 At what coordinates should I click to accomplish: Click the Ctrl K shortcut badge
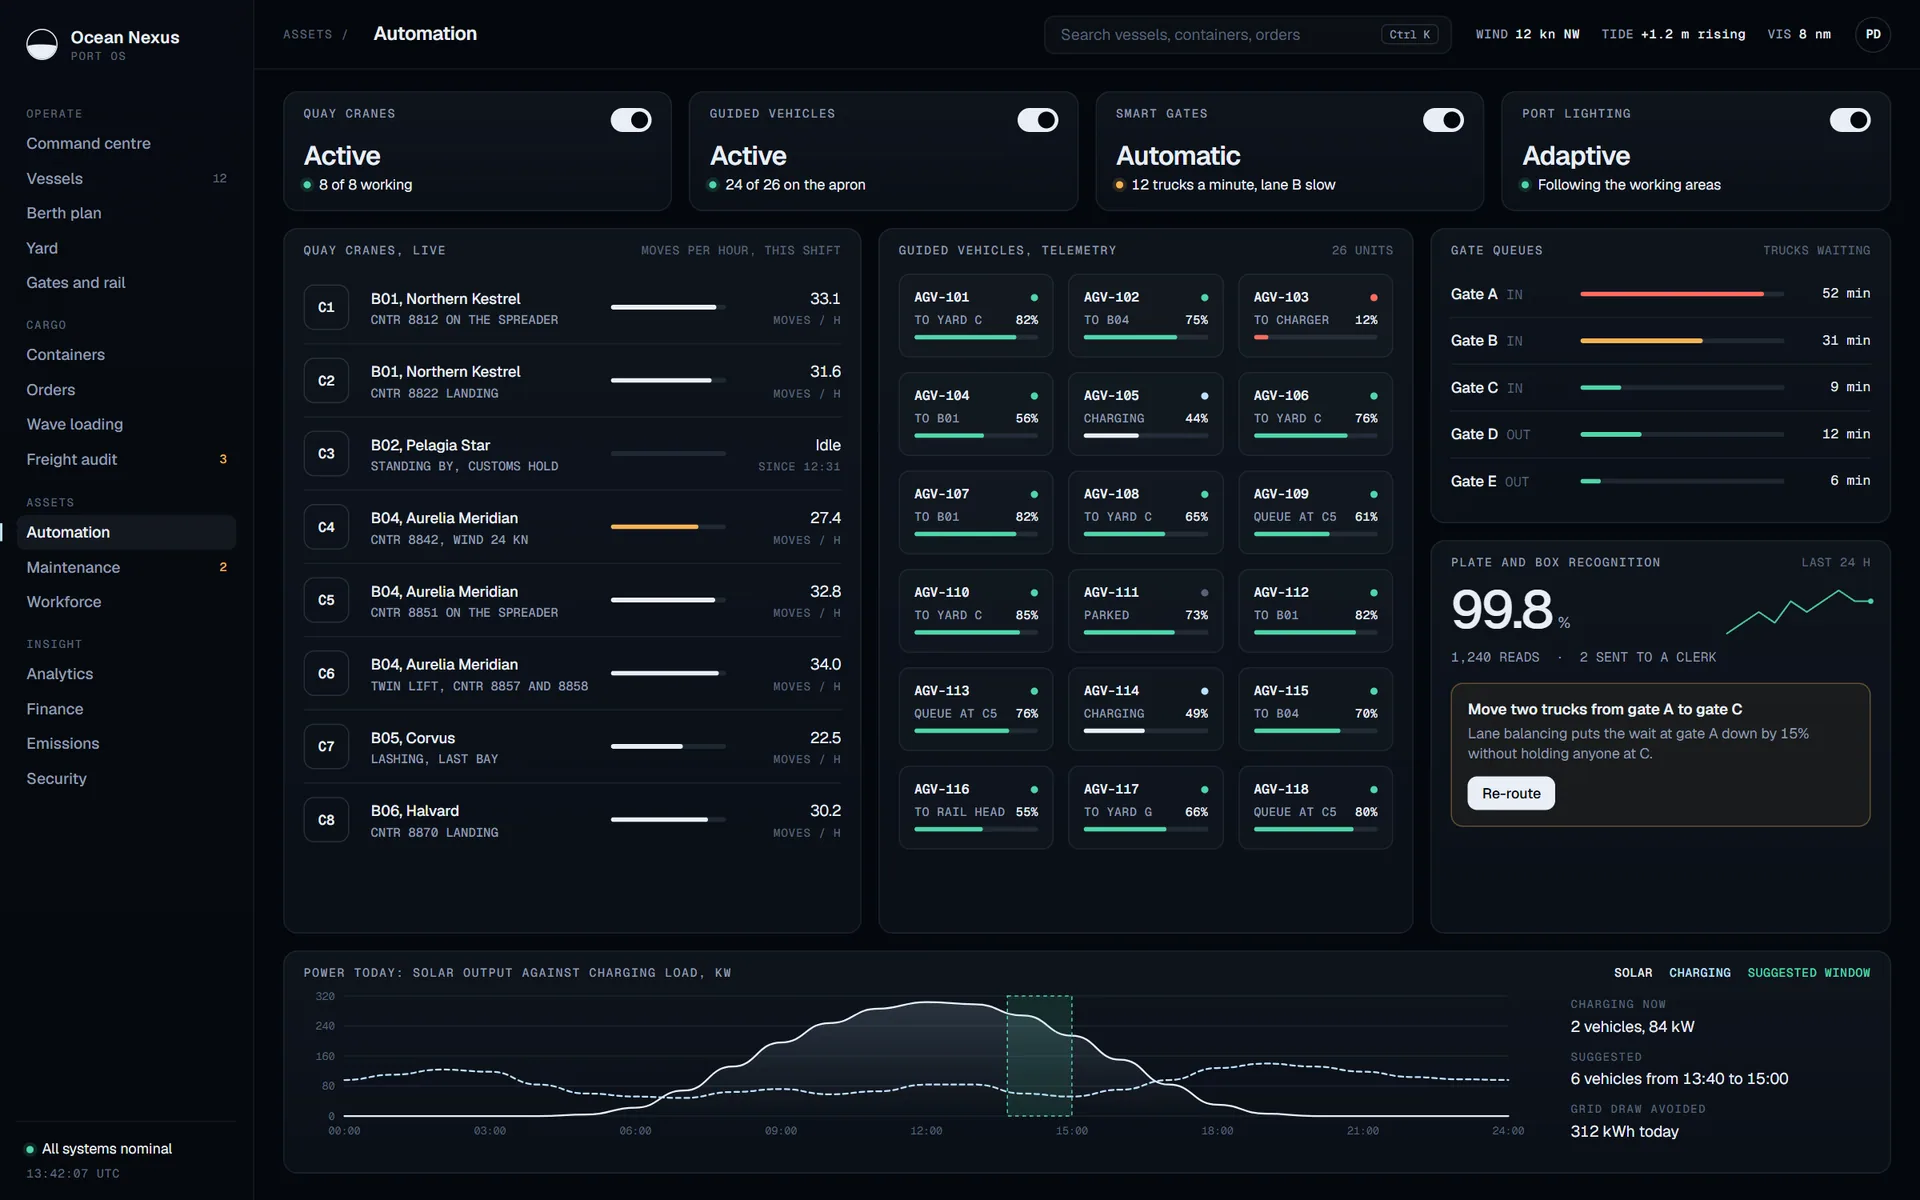1409,35
